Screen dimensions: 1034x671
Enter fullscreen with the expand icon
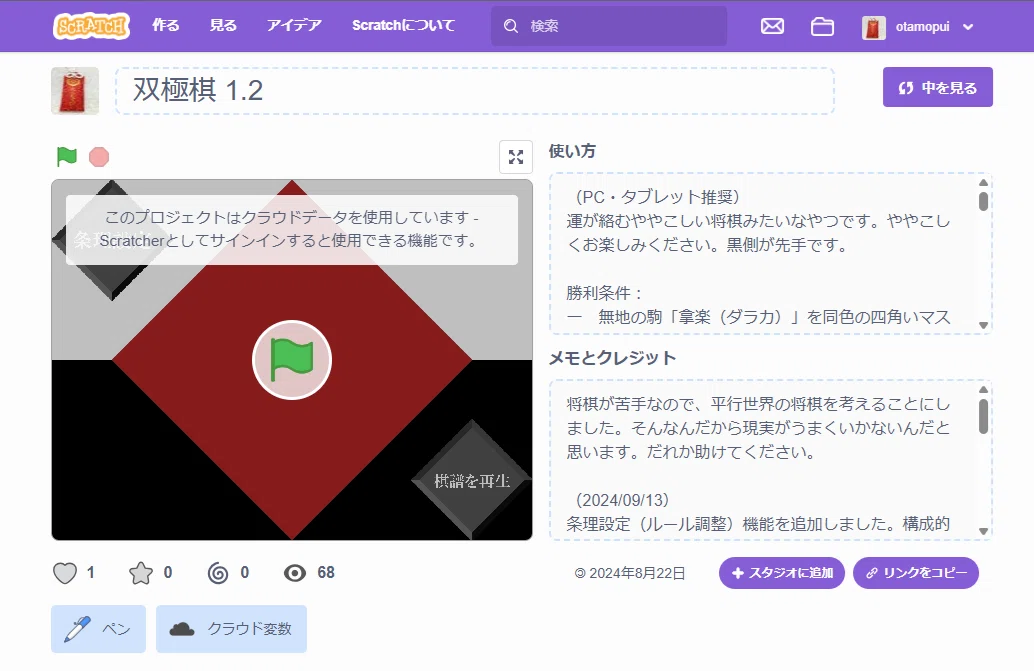pos(516,157)
